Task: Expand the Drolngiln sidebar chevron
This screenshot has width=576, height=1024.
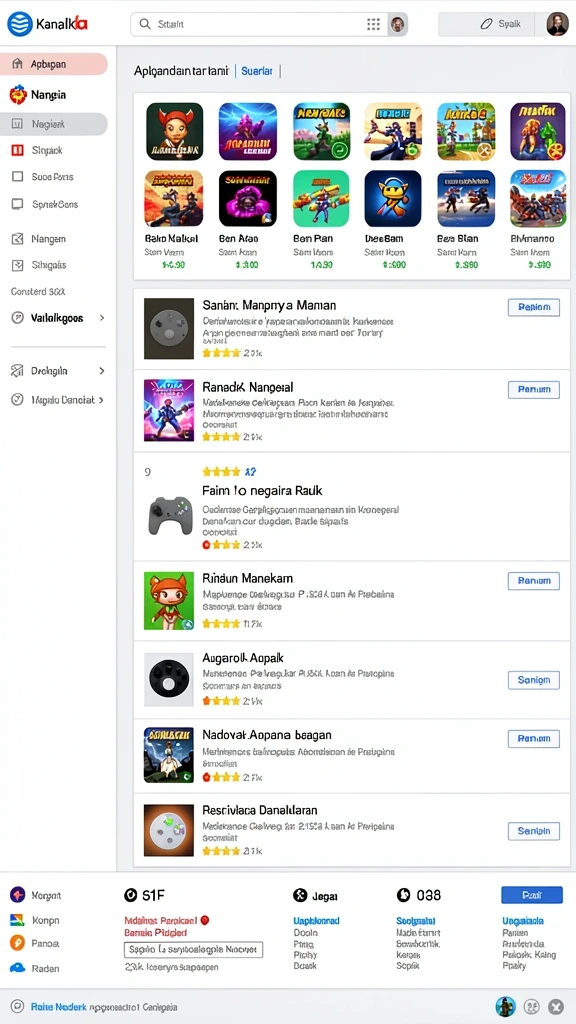Action: (101, 371)
